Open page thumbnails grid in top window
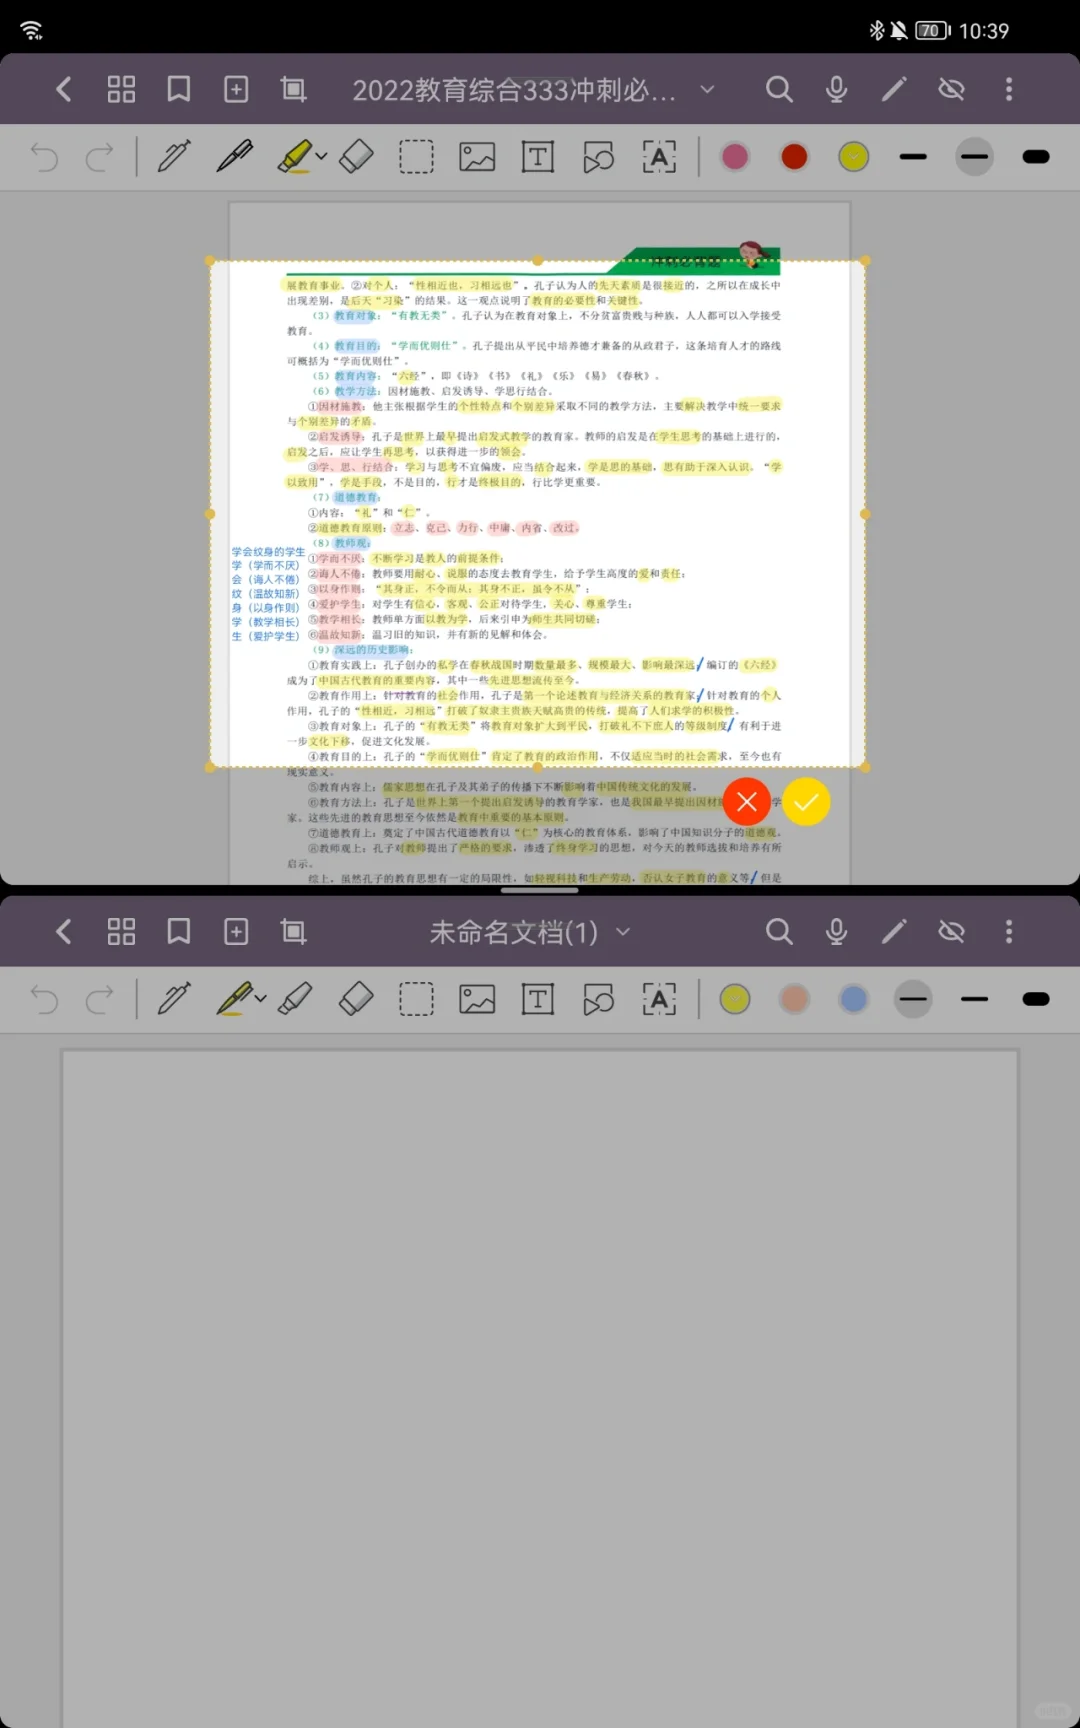The image size is (1080, 1728). point(121,90)
